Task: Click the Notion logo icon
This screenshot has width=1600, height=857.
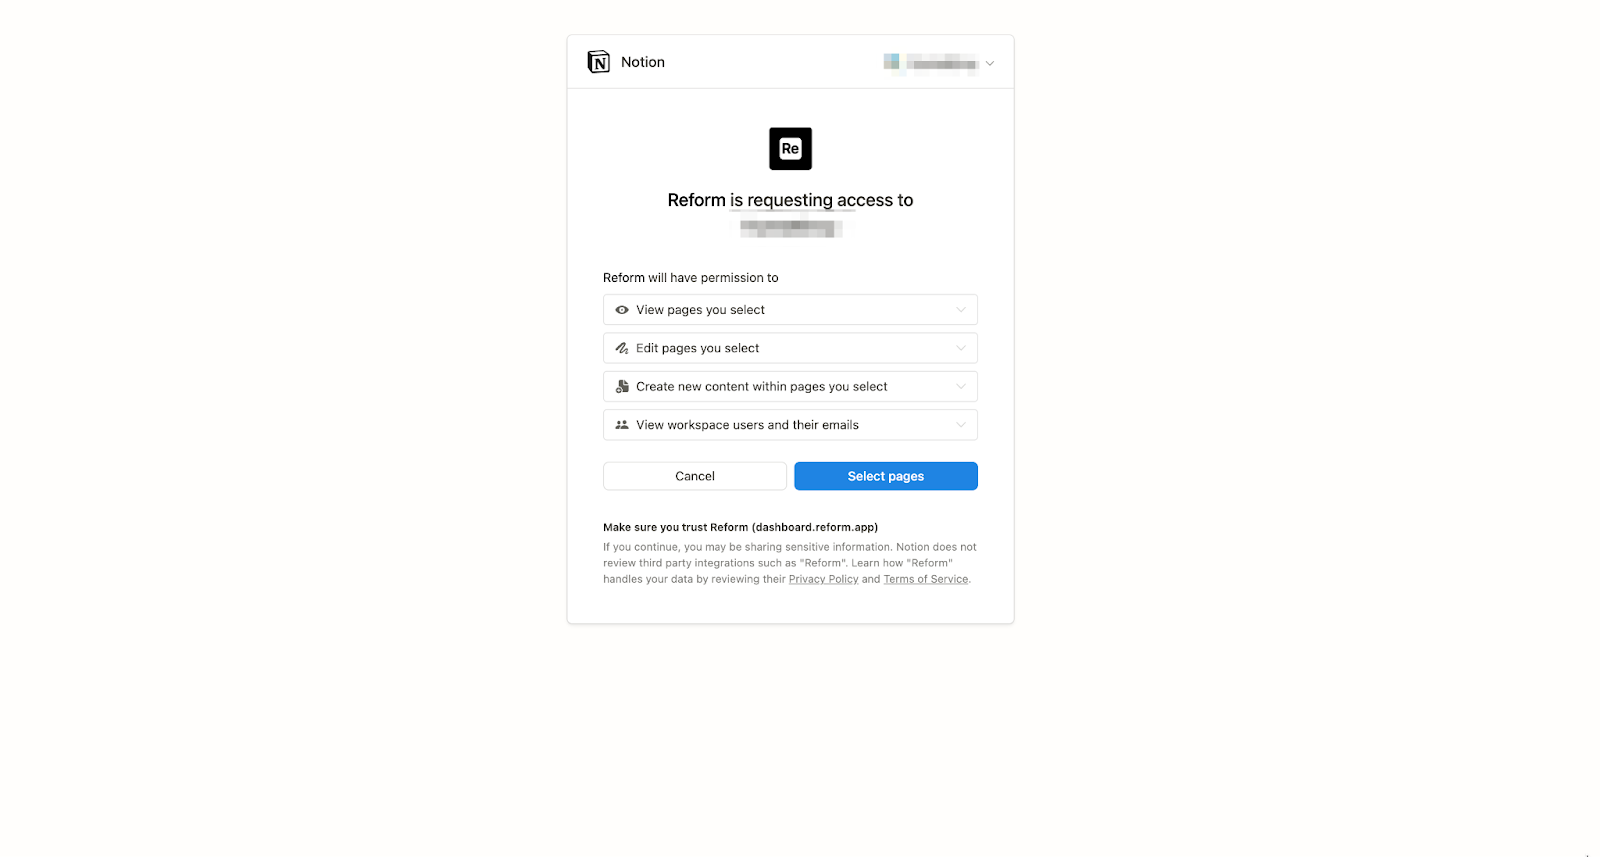Action: [598, 62]
